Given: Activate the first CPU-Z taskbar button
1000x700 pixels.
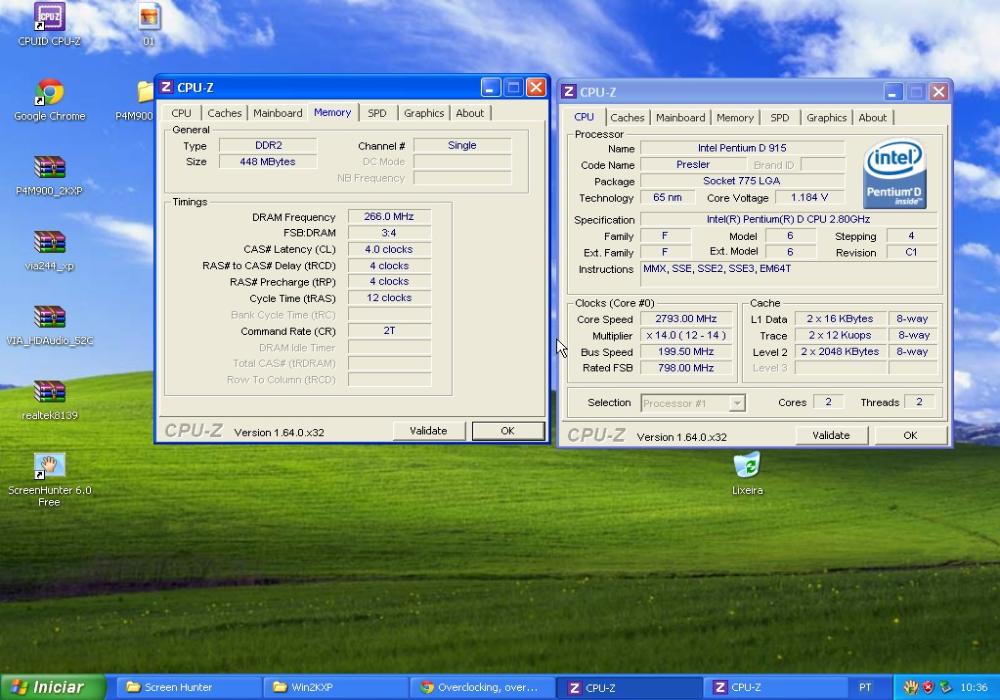Looking at the screenshot, I should 629,687.
